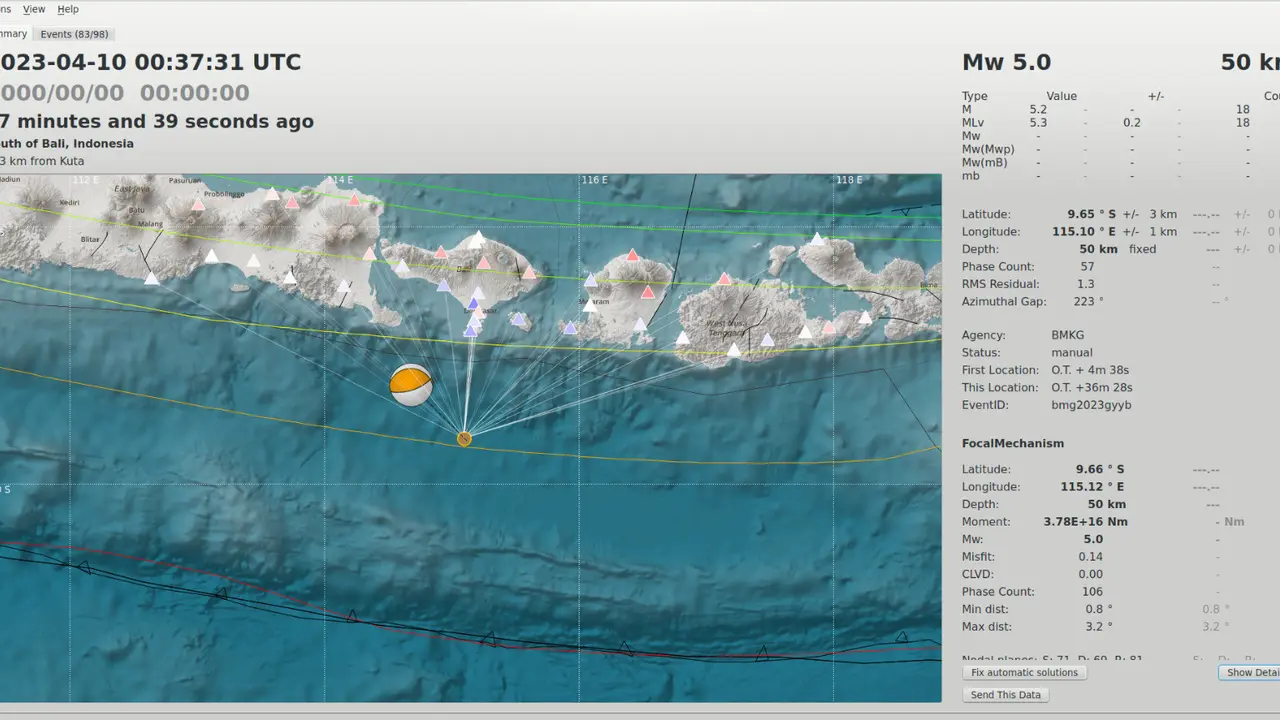Viewport: 1280px width, 720px height.
Task: Click the '50 km' depth heading at top right
Action: tap(1250, 62)
